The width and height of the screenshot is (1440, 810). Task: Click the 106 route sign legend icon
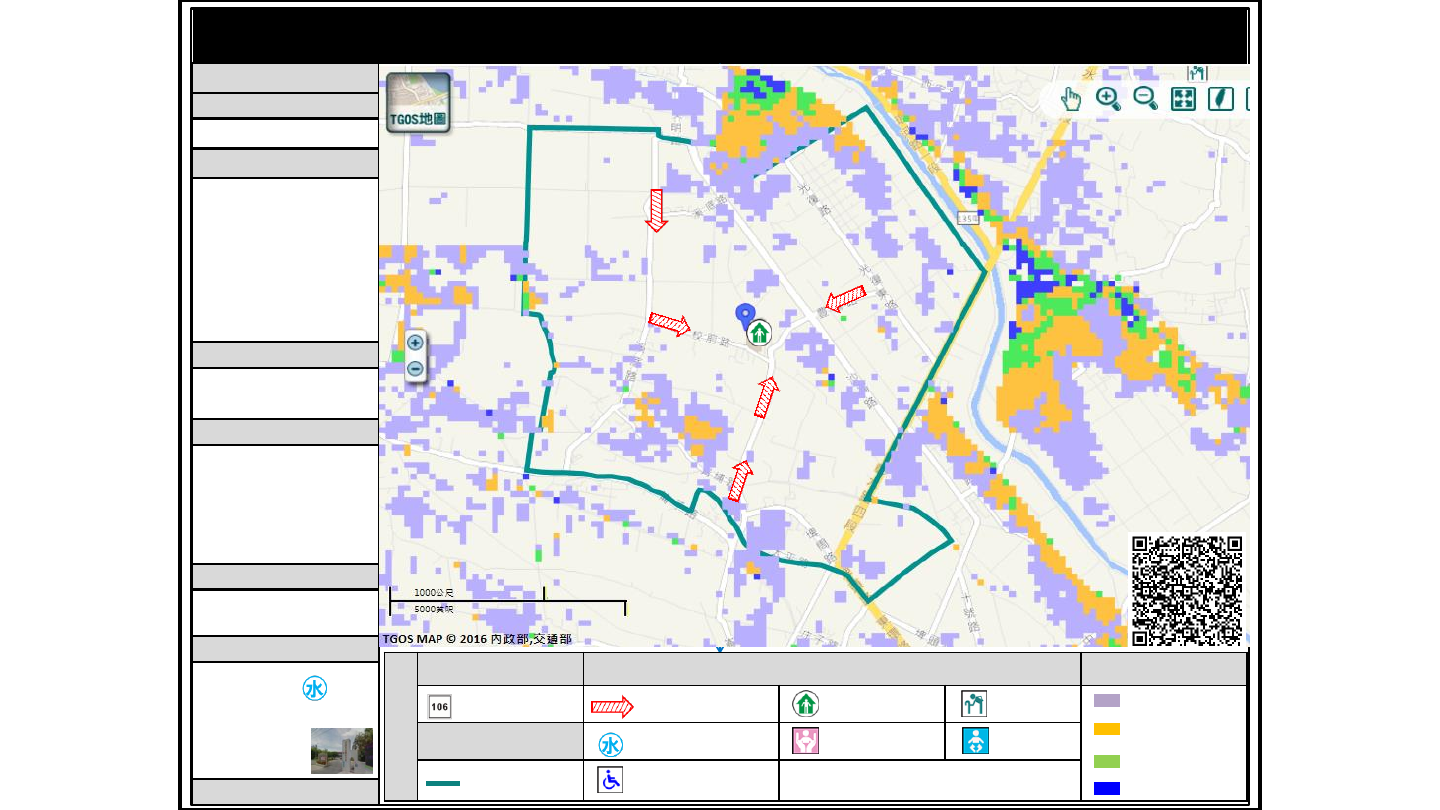click(439, 706)
